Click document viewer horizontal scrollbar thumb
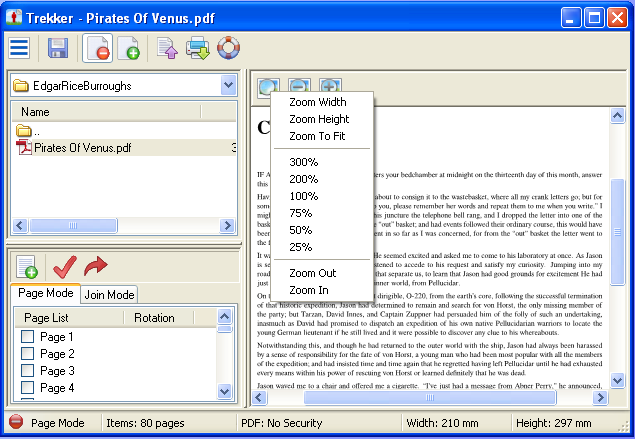The height and width of the screenshot is (439, 635). [x=430, y=398]
